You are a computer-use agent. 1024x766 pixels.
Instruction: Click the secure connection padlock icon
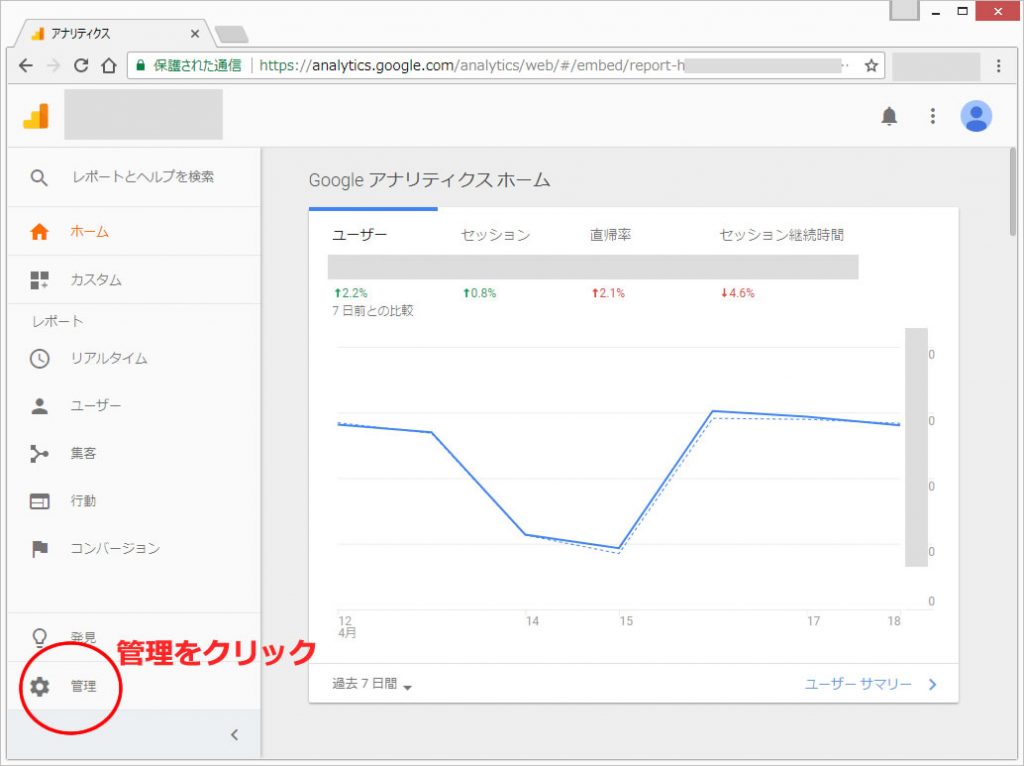pyautogui.click(x=140, y=65)
